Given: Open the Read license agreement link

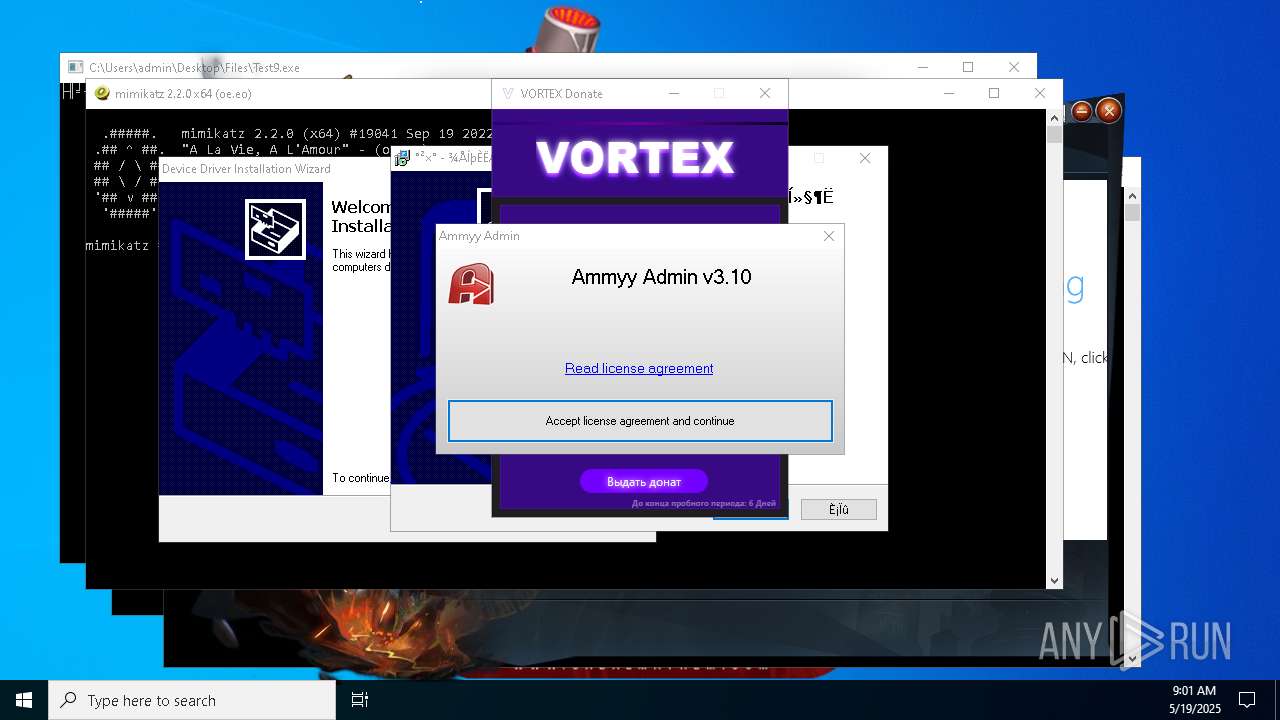Looking at the screenshot, I should (x=639, y=368).
